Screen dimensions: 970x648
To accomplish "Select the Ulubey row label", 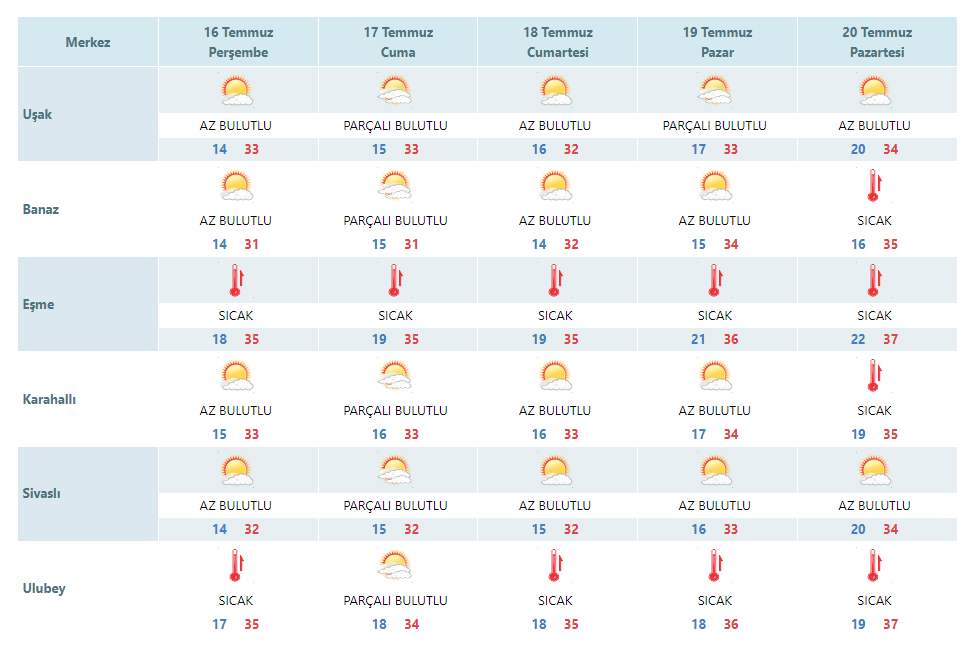I will click(x=44, y=589).
